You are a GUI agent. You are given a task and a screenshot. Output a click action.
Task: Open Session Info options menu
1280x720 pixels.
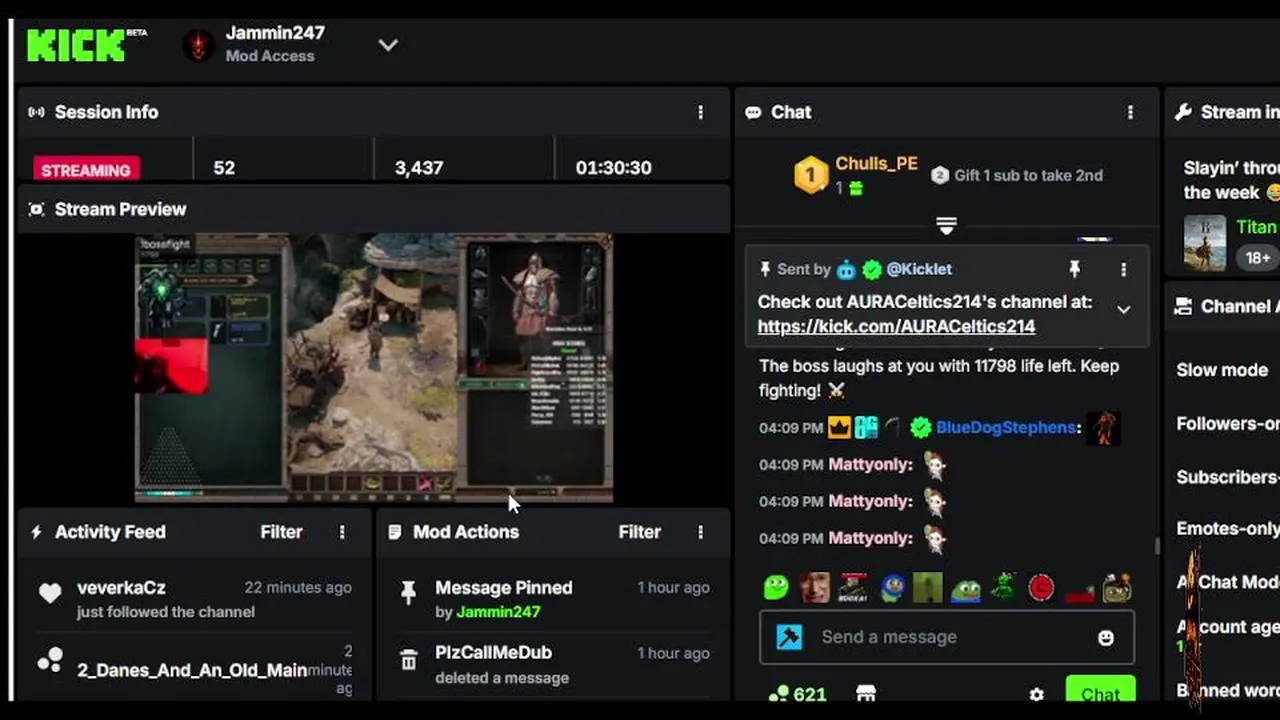coord(700,112)
